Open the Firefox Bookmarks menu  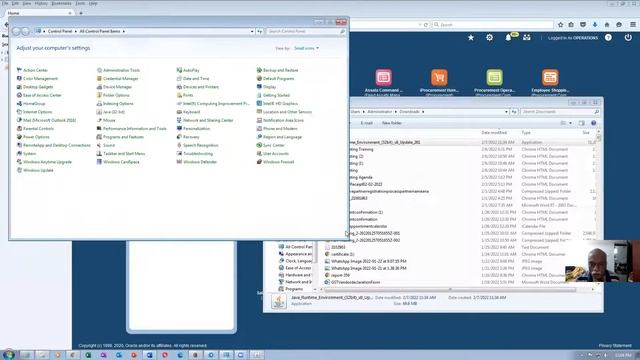(x=61, y=3)
